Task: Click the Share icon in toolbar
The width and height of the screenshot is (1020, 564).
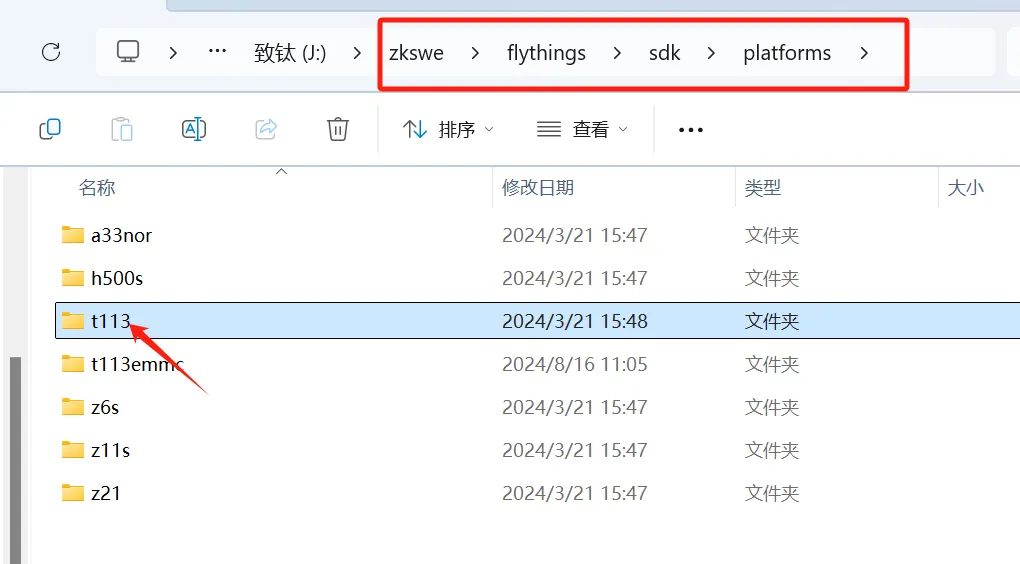Action: click(x=266, y=129)
